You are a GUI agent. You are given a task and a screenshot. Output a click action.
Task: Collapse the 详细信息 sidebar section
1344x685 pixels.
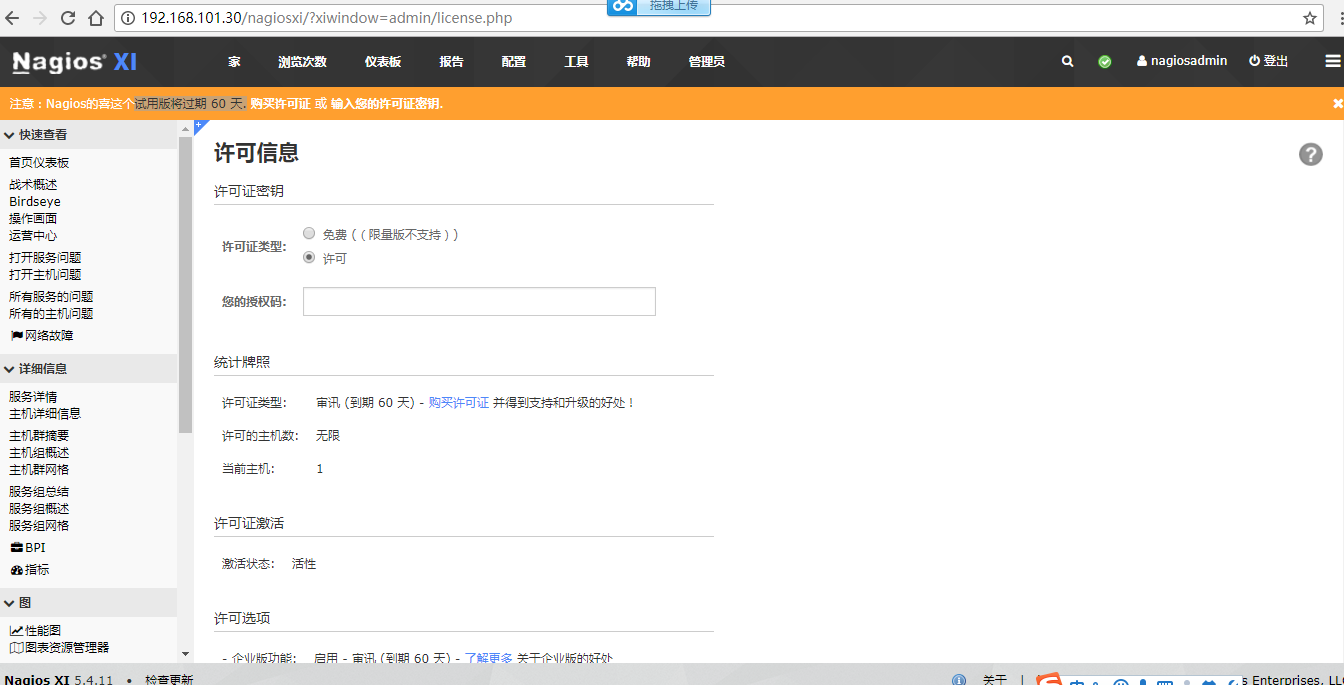(x=88, y=369)
